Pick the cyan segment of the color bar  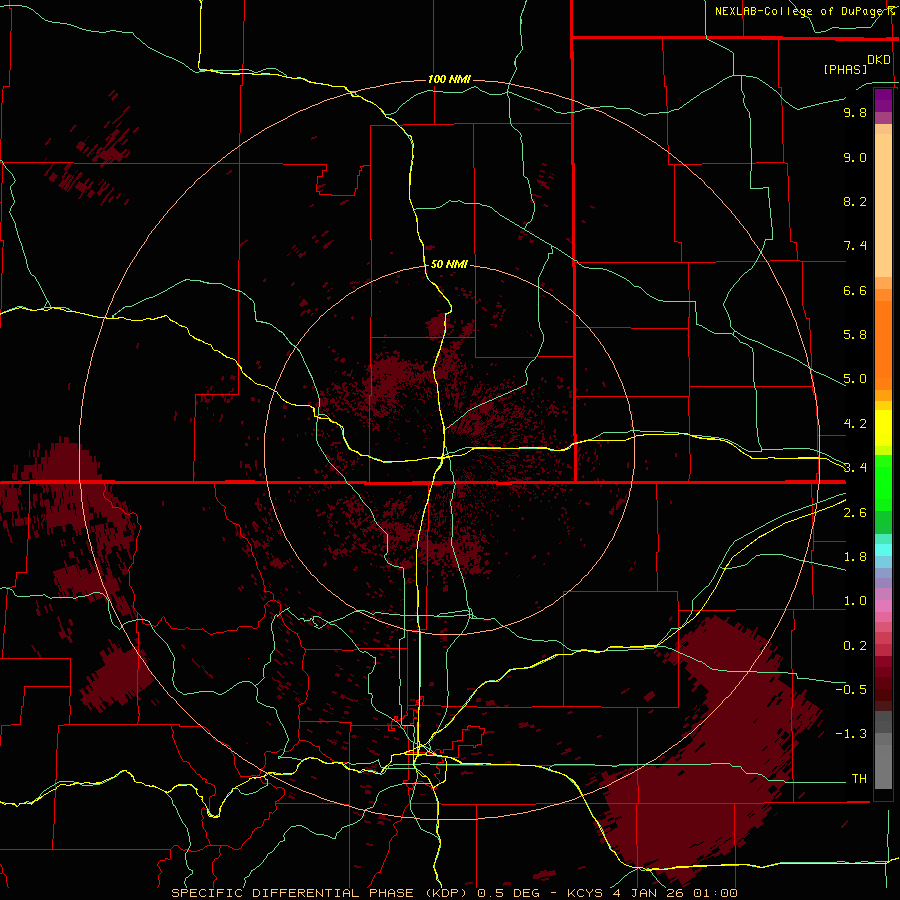pos(883,550)
